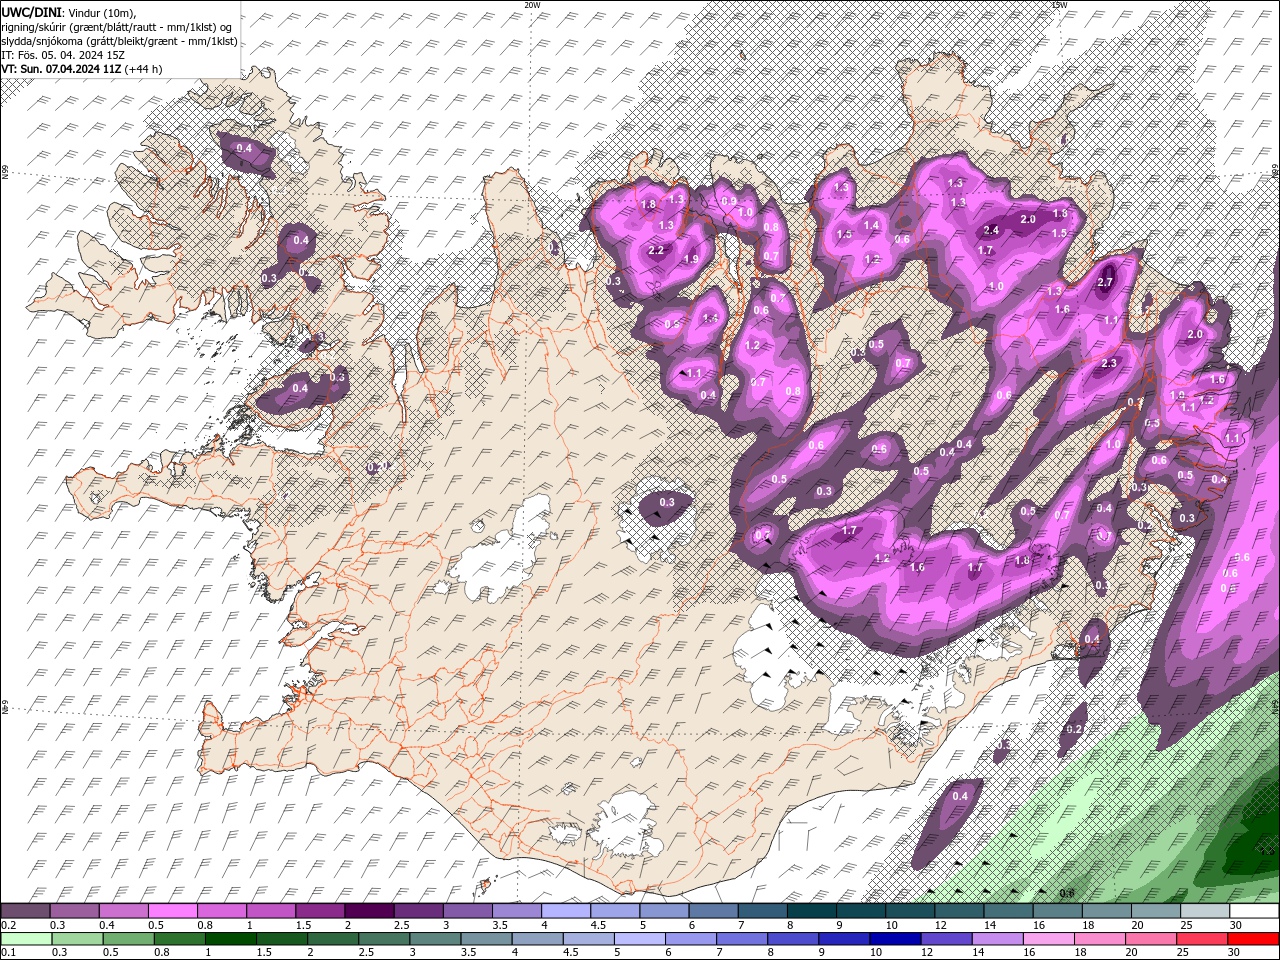Image resolution: width=1280 pixels, height=960 pixels.
Task: Select the bright red swatch labeled 30 in the lower legend row
Action: pos(1253,939)
